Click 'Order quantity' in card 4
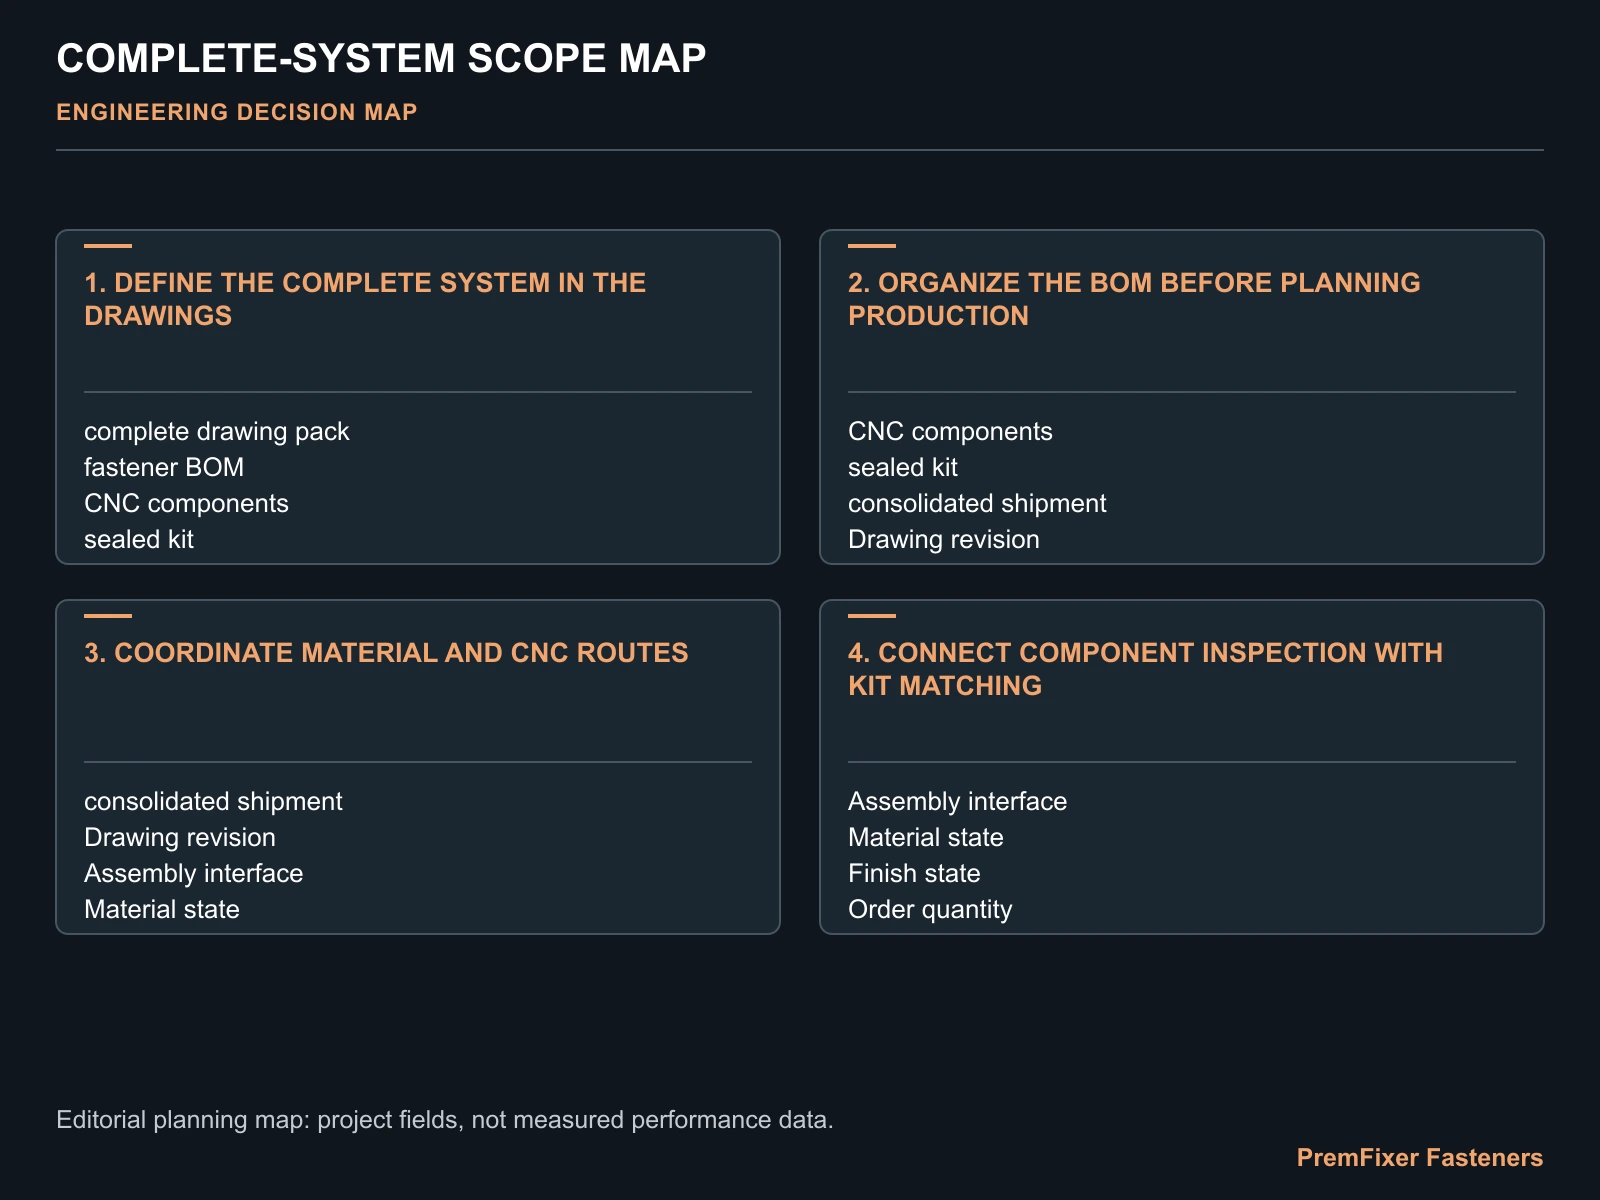Viewport: 1600px width, 1200px height. 930,909
